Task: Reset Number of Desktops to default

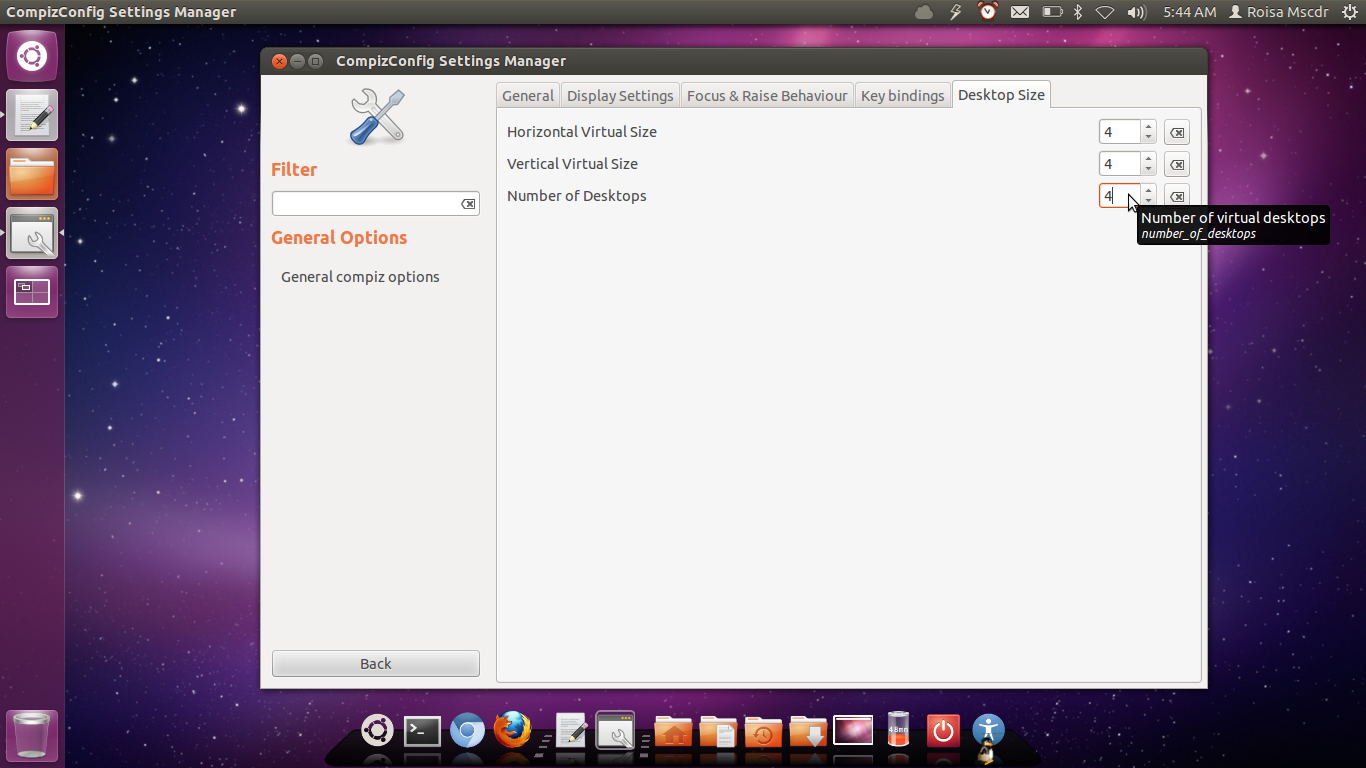Action: coord(1177,196)
